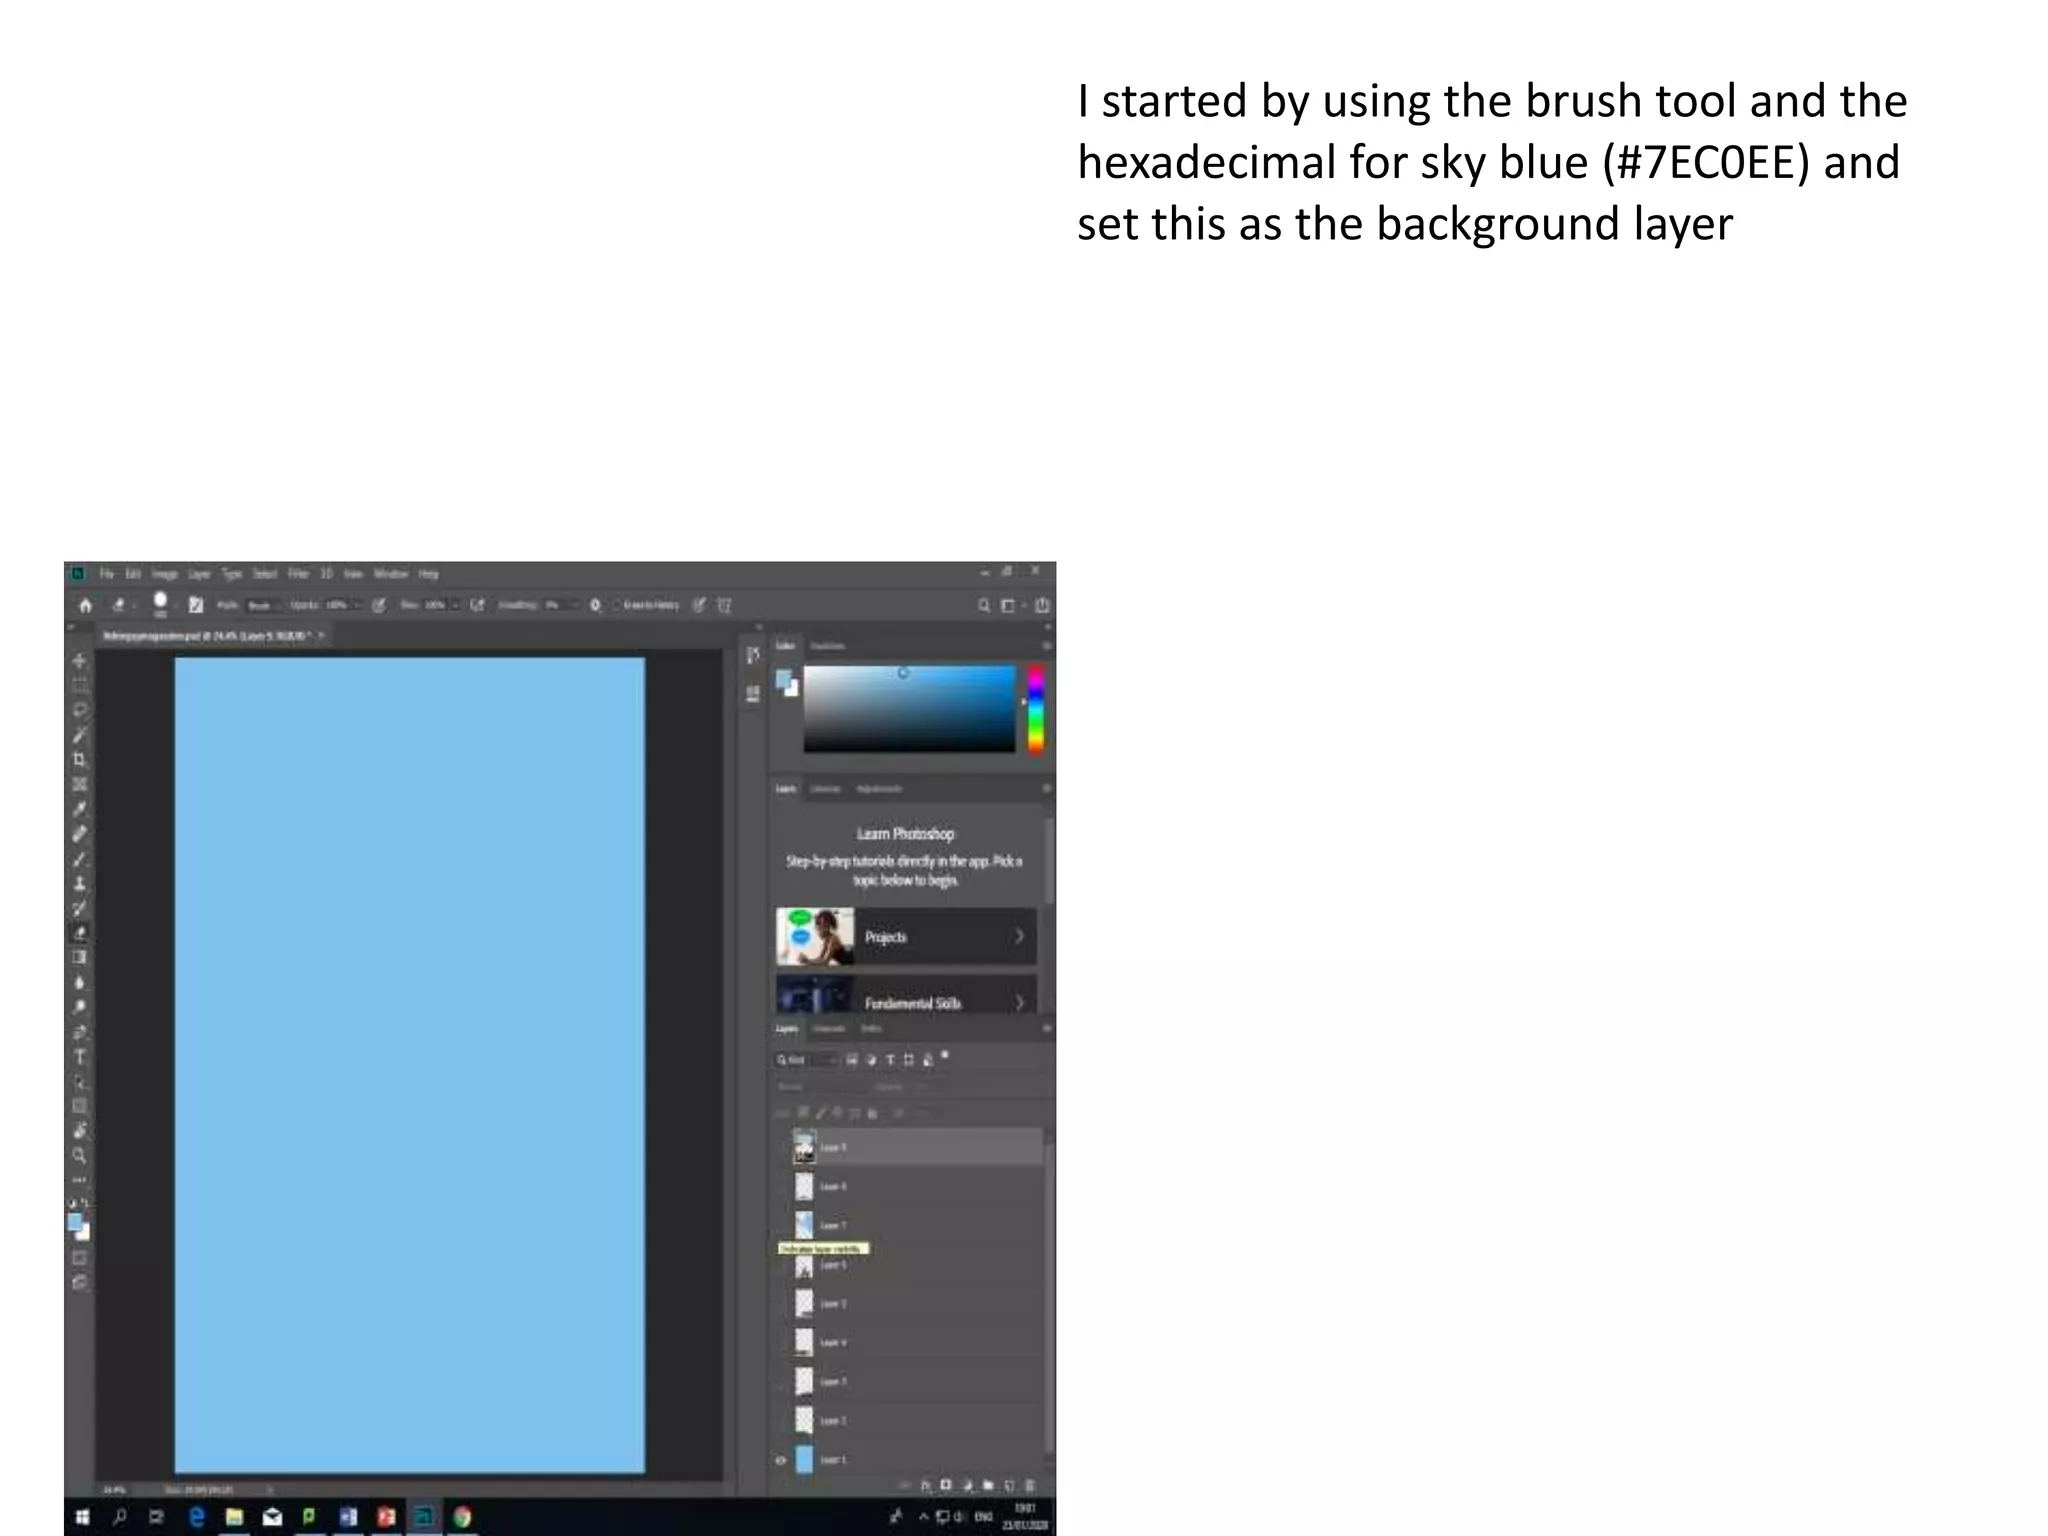Select the Horizontal Type tool
The height and width of the screenshot is (1536, 2048).
click(80, 1057)
